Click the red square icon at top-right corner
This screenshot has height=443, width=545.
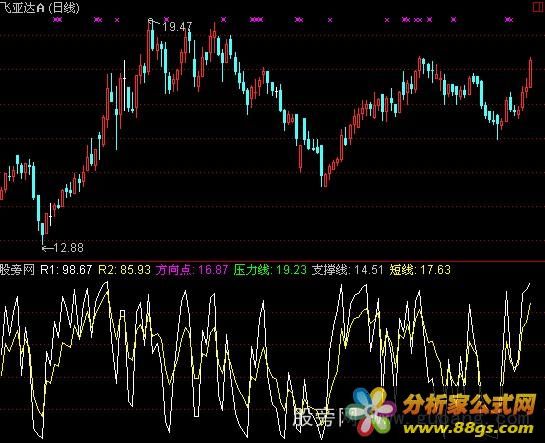(539, 7)
